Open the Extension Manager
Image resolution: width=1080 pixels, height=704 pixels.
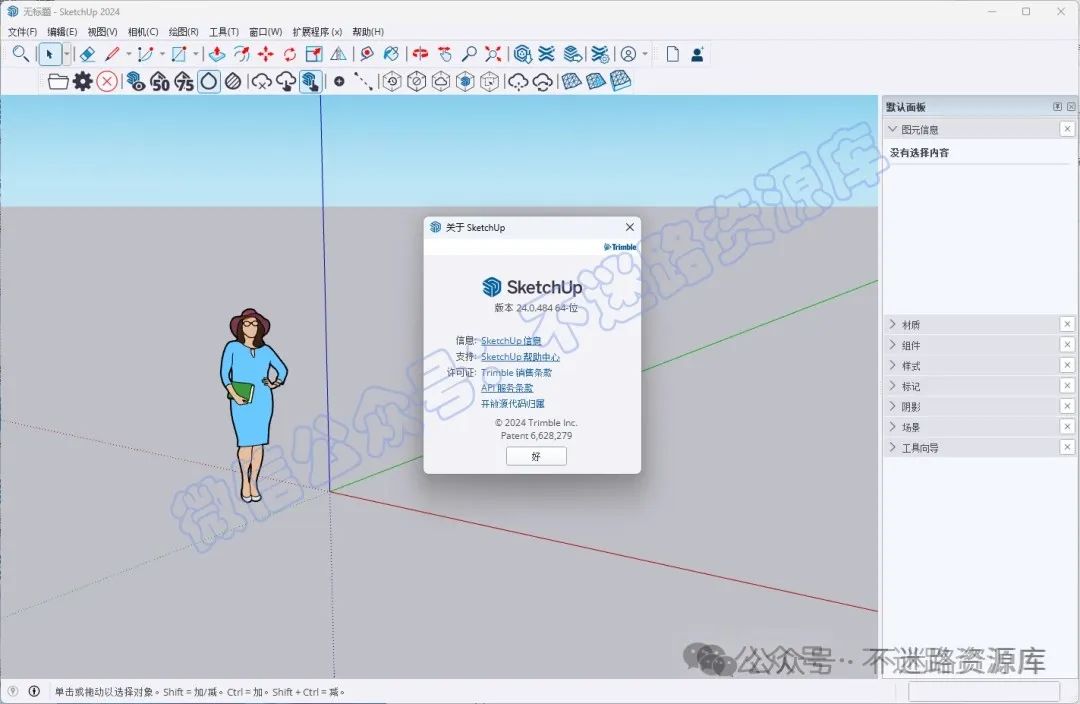tap(600, 54)
